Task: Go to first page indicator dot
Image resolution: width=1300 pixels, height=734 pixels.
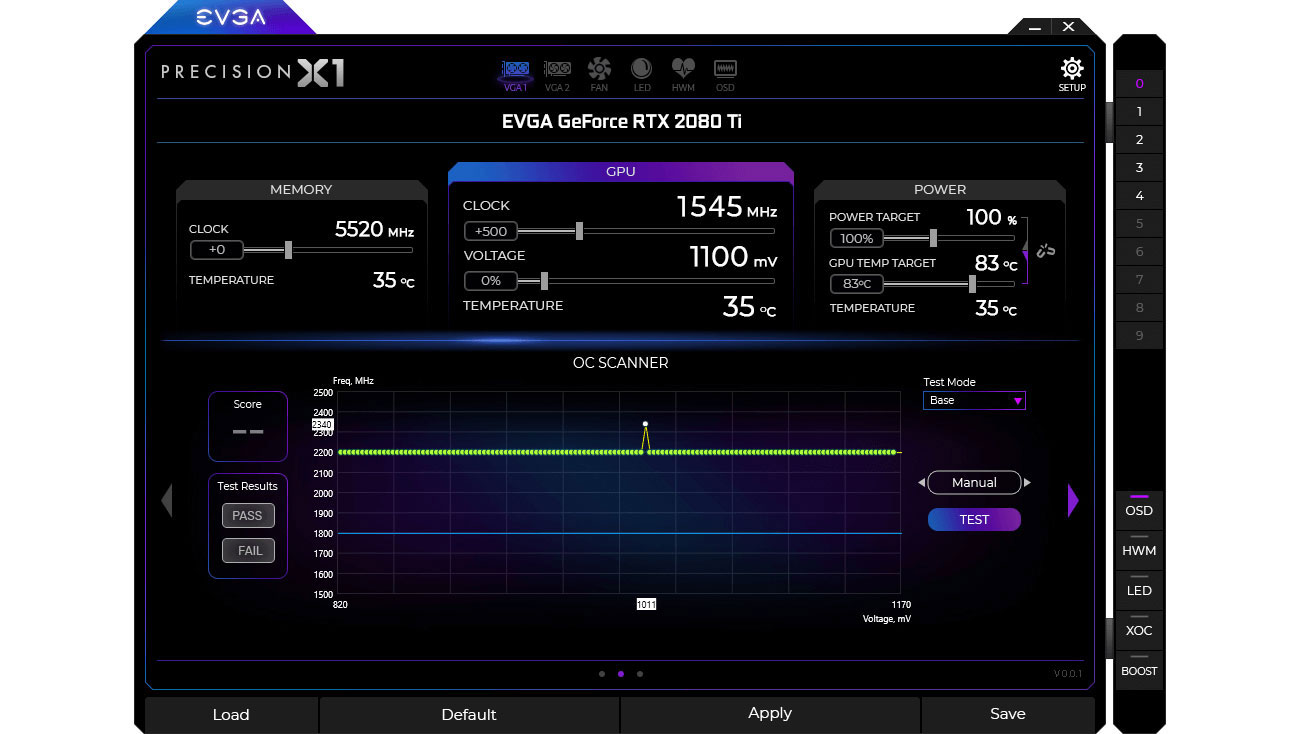Action: pyautogui.click(x=601, y=674)
